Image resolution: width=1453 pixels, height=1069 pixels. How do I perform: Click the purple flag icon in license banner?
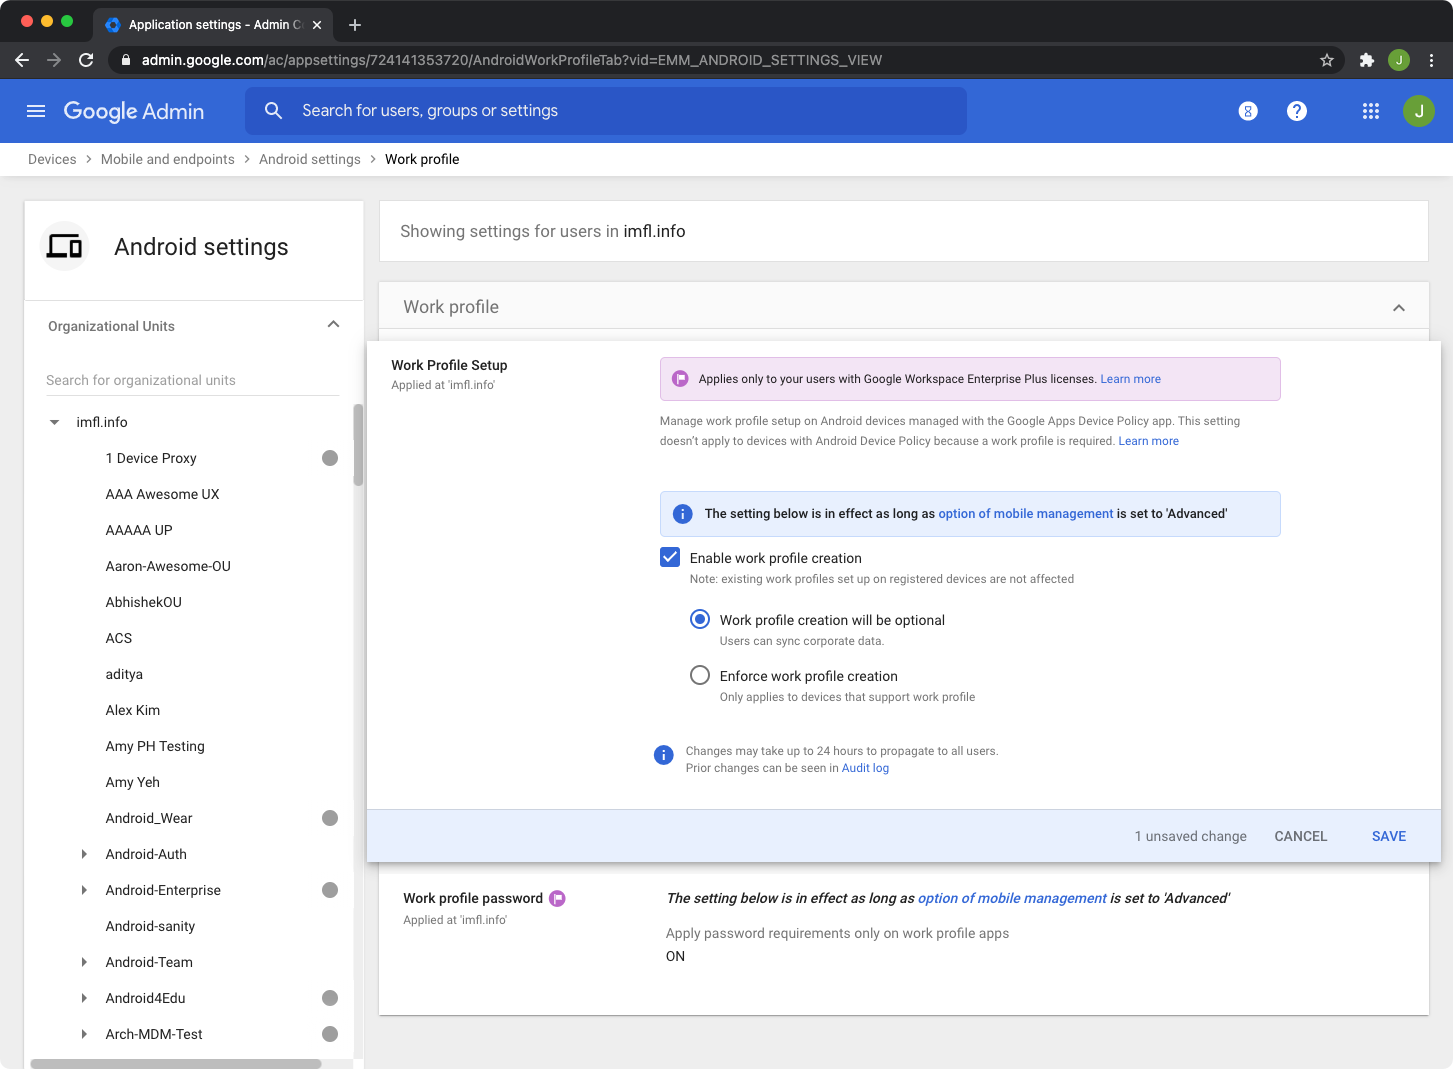coord(680,379)
